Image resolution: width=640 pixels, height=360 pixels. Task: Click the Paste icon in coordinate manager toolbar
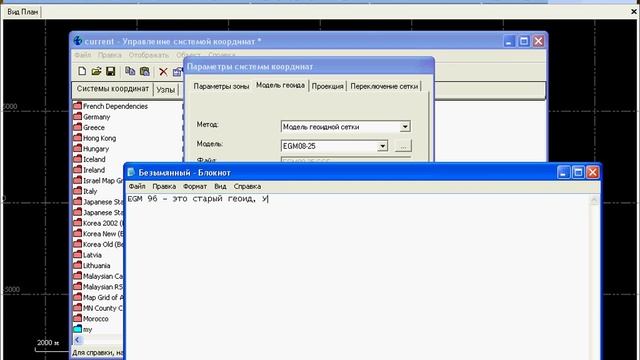[145, 71]
